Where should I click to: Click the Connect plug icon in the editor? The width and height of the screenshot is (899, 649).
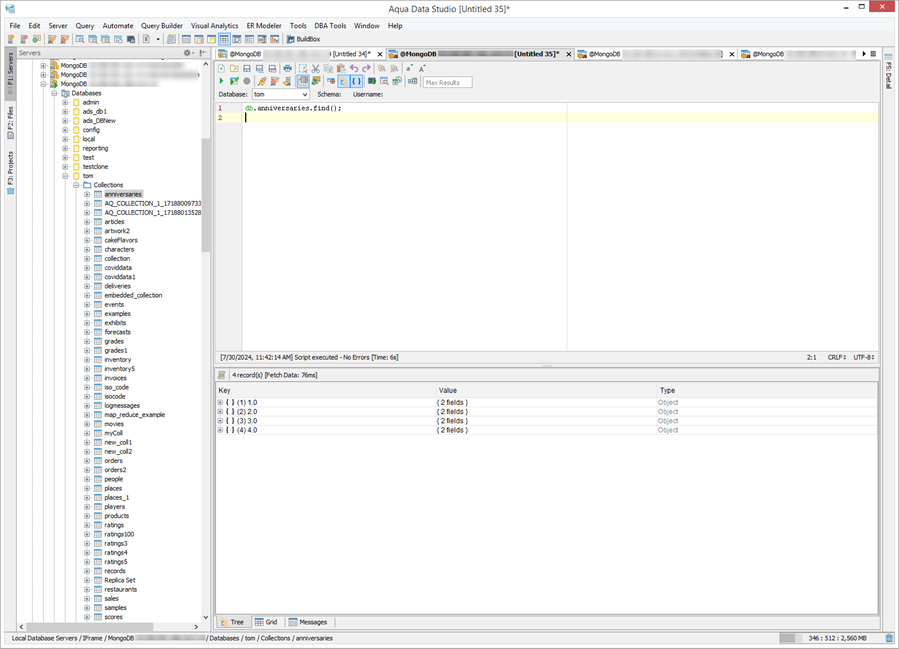(262, 81)
